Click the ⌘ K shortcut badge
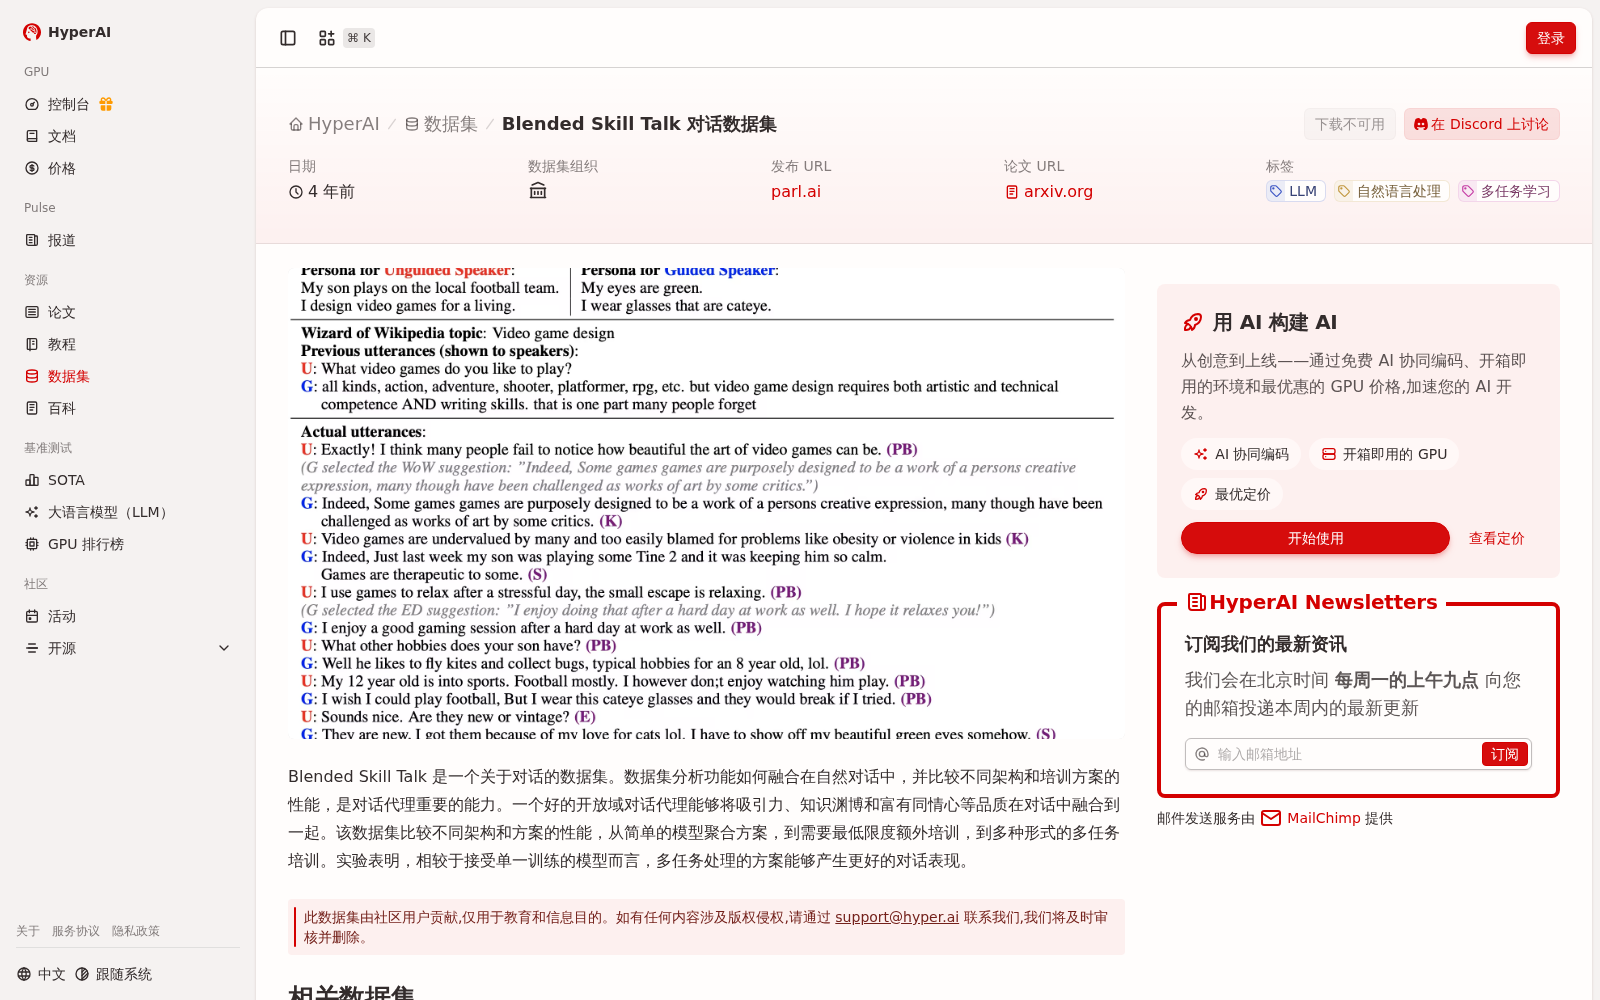Viewport: 1600px width, 1000px height. click(359, 38)
